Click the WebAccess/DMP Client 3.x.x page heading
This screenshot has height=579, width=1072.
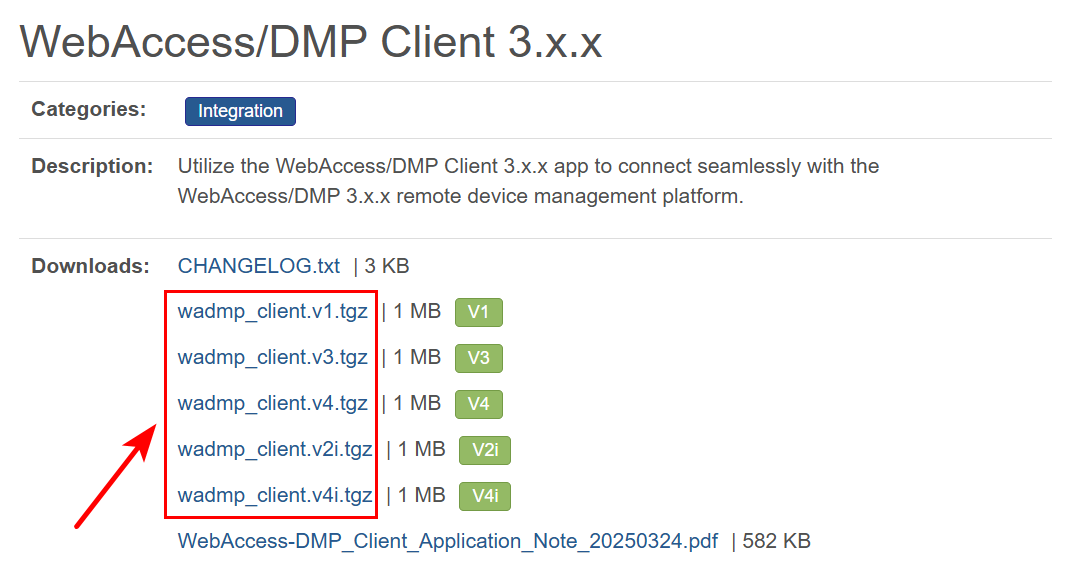(311, 41)
